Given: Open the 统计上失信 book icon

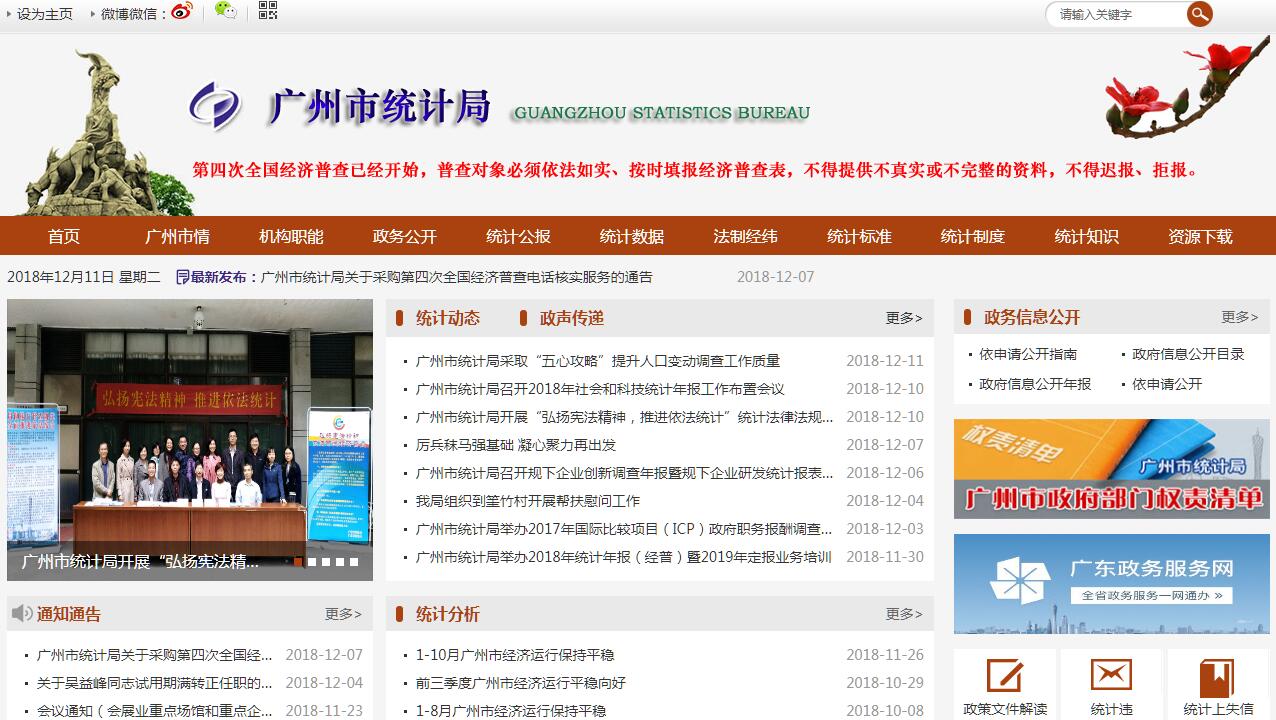Looking at the screenshot, I should pyautogui.click(x=1217, y=676).
